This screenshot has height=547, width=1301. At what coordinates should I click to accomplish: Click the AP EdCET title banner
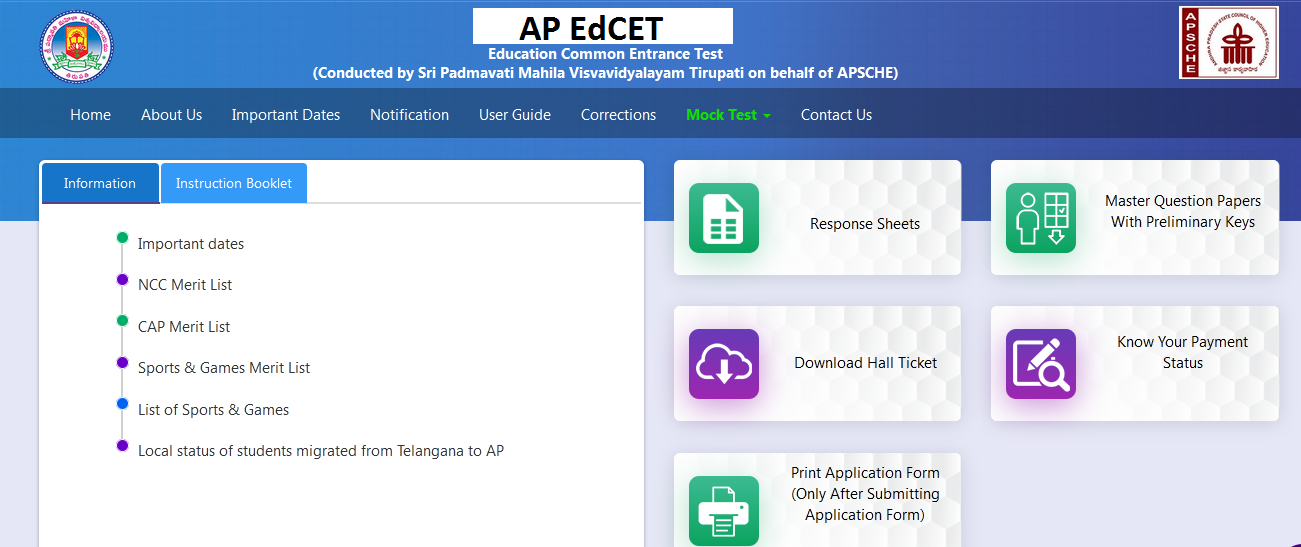click(x=603, y=26)
